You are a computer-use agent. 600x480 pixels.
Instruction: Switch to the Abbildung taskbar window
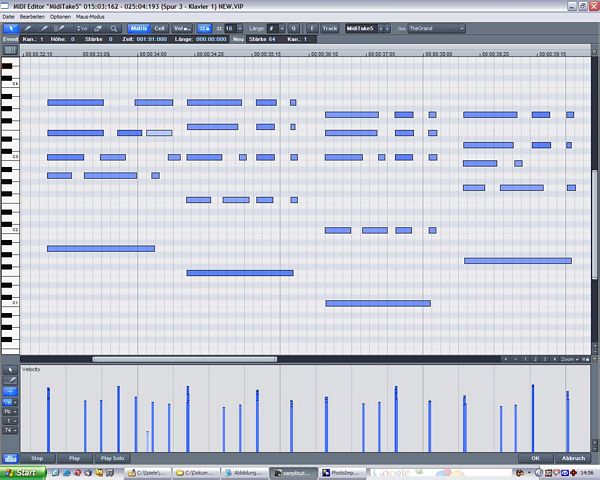244,473
